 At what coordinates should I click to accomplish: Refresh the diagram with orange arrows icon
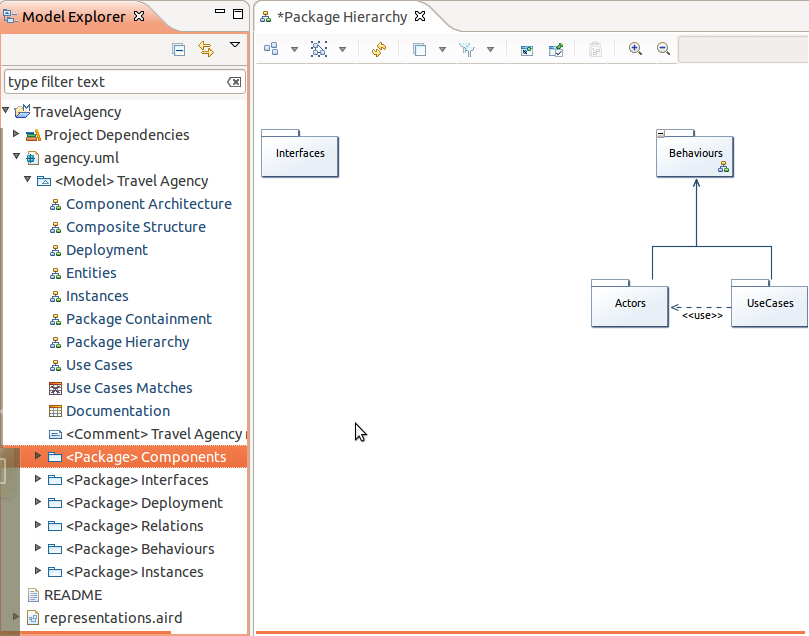click(379, 50)
